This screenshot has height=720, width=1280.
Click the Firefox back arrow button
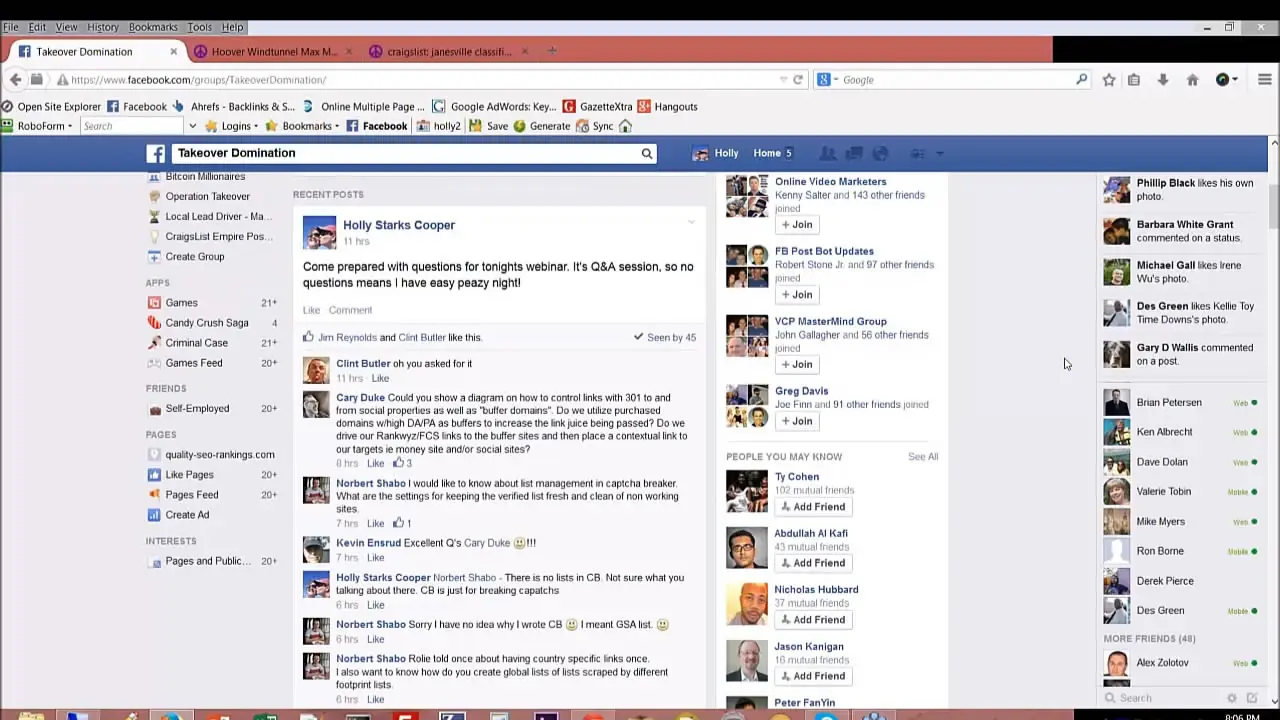[x=15, y=79]
